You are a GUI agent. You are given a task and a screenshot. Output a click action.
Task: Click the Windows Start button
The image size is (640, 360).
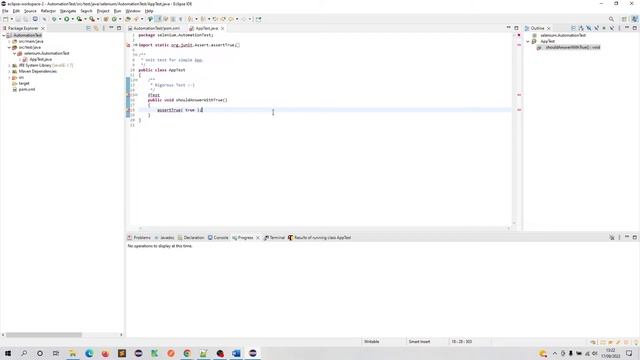pyautogui.click(x=8, y=353)
